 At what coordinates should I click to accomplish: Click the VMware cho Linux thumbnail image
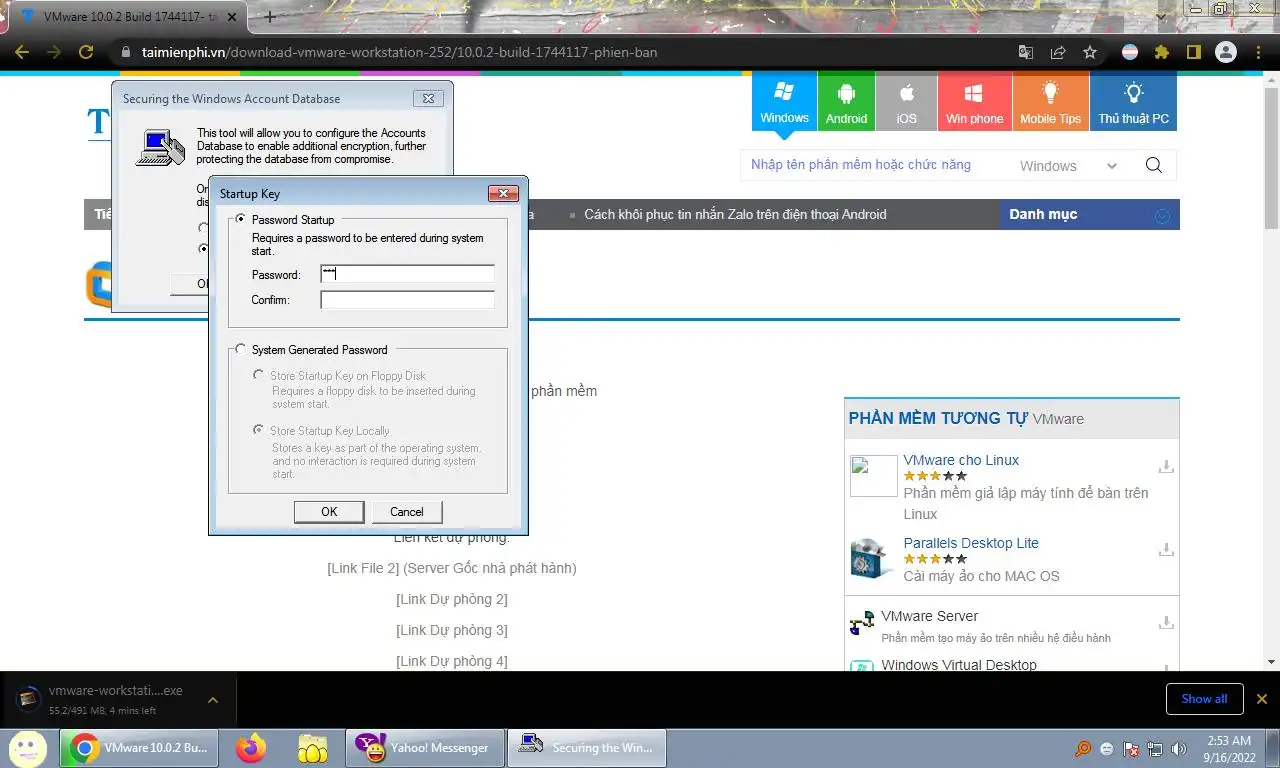[x=873, y=476]
